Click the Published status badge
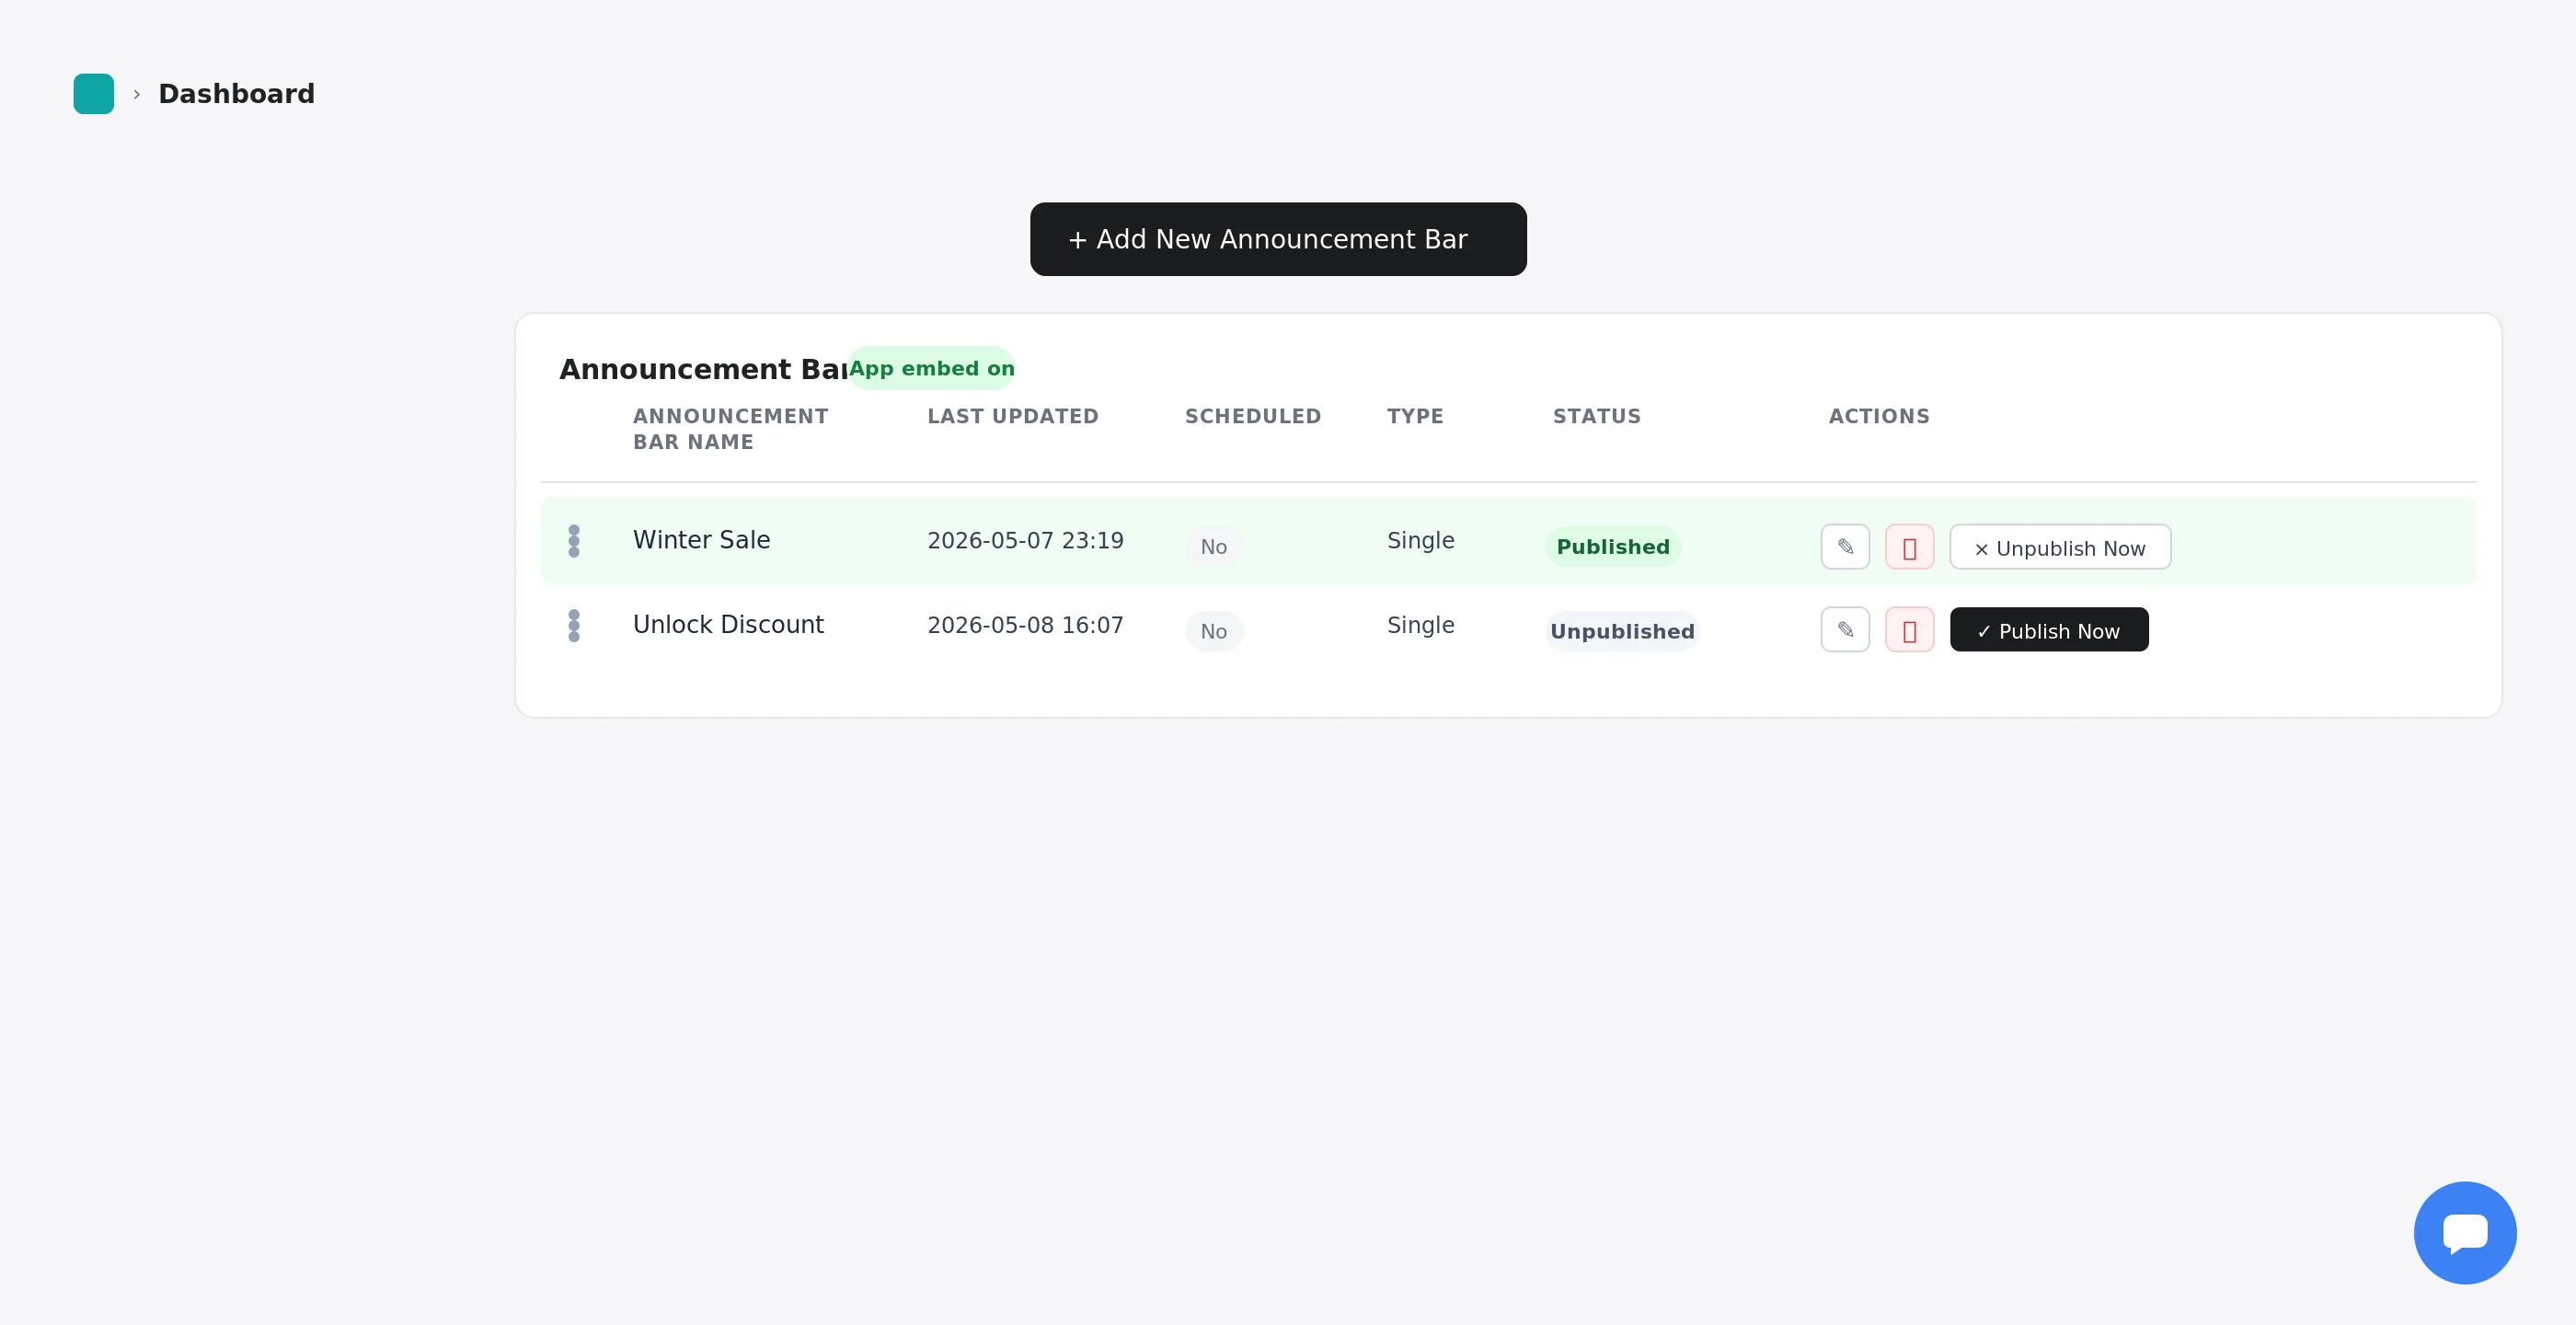 (1613, 547)
